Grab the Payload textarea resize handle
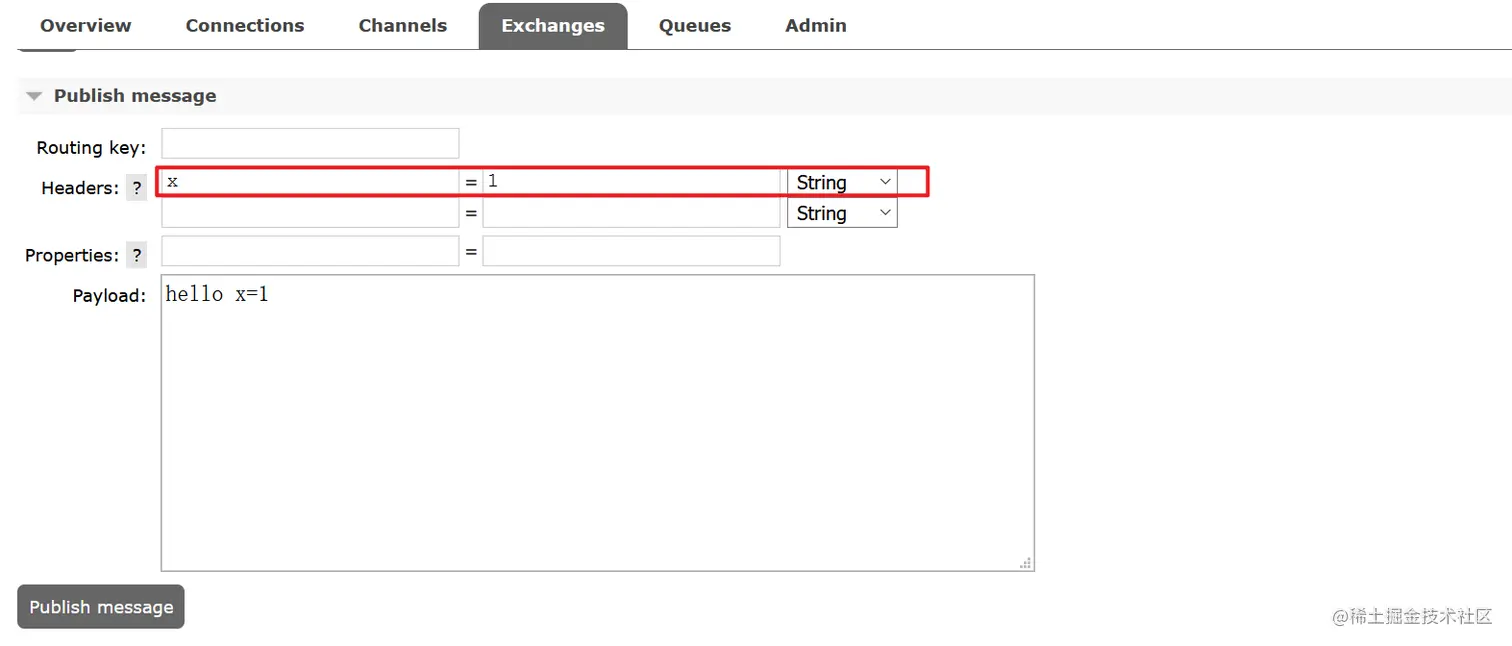Screen dimensions: 1512x646 (1025, 562)
